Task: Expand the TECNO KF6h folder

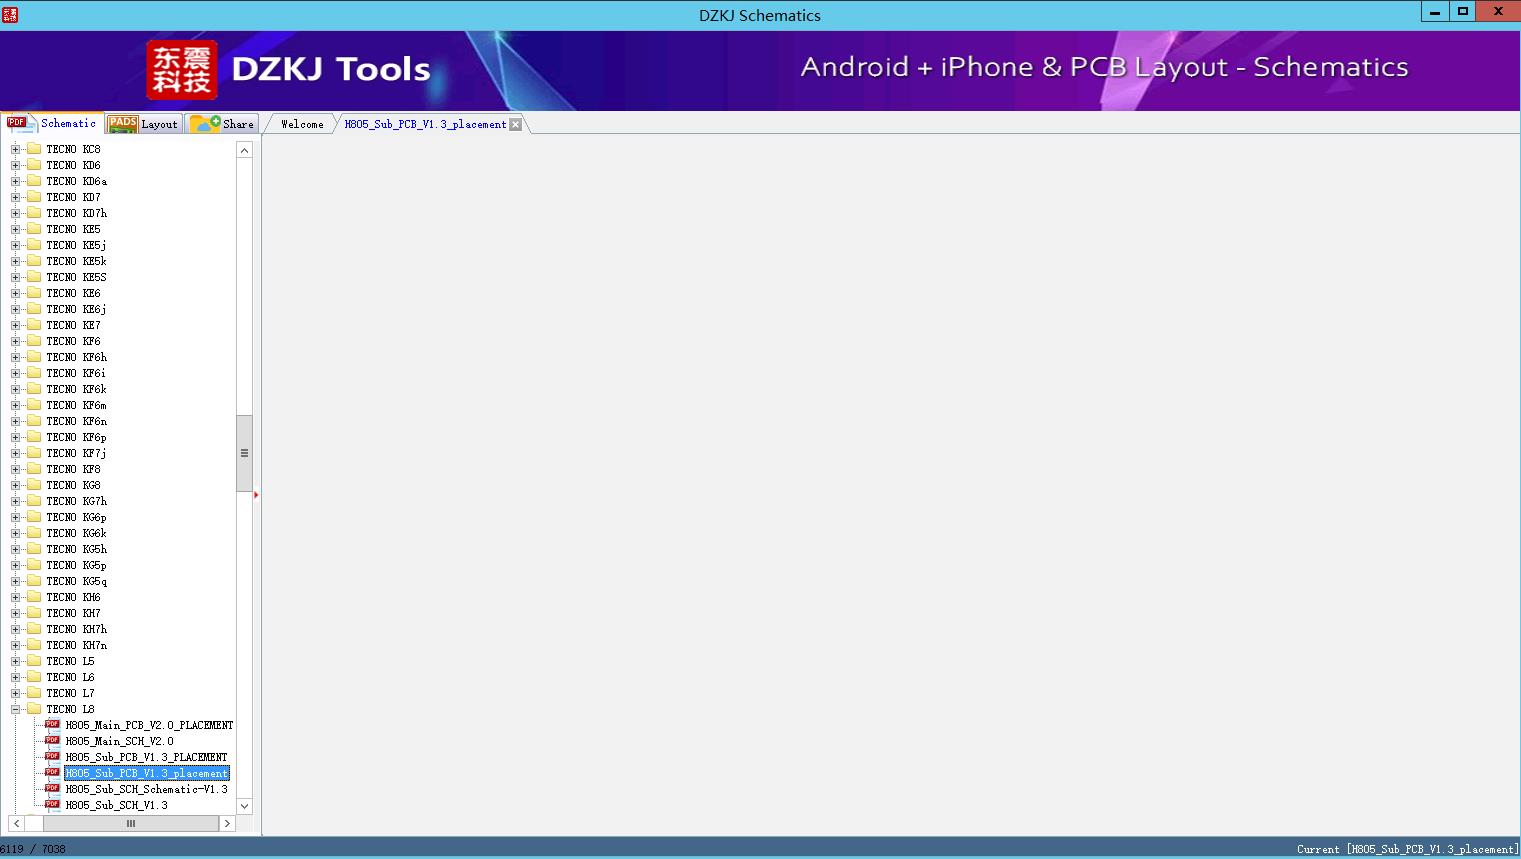Action: 15,357
